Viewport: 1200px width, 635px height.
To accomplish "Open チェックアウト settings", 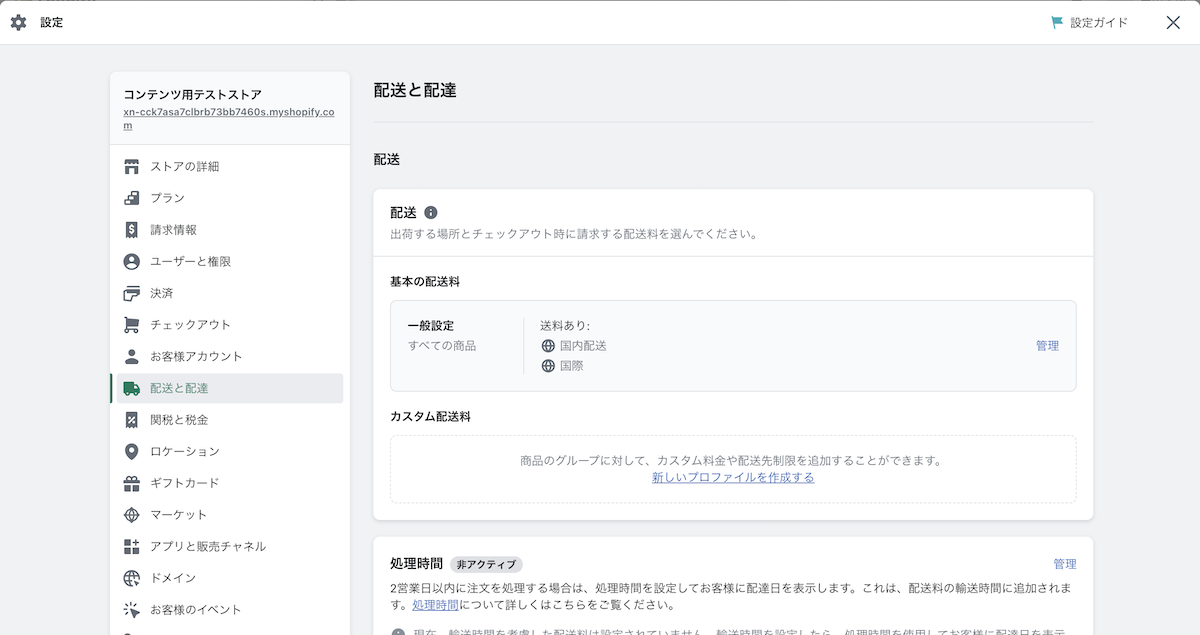I will [x=230, y=324].
